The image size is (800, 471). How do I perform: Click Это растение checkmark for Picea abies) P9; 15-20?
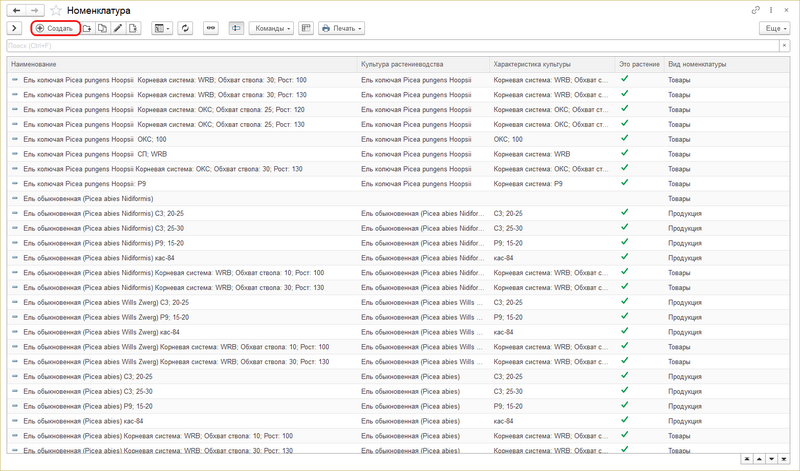(x=624, y=405)
